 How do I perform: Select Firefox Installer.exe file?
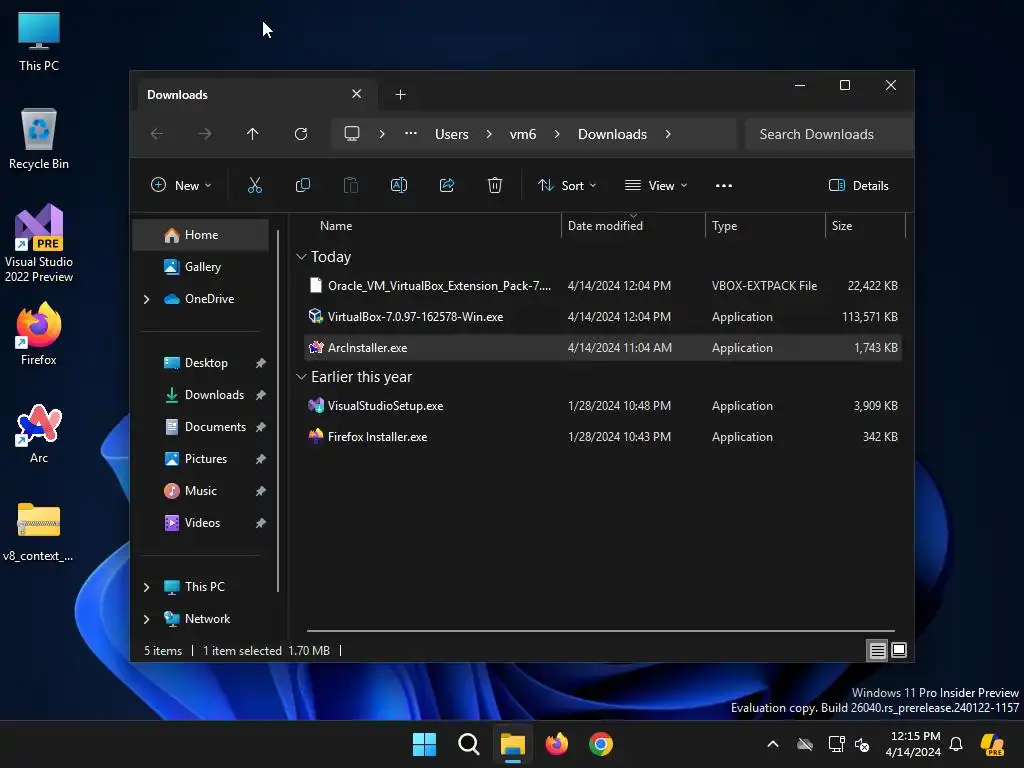click(x=603, y=437)
